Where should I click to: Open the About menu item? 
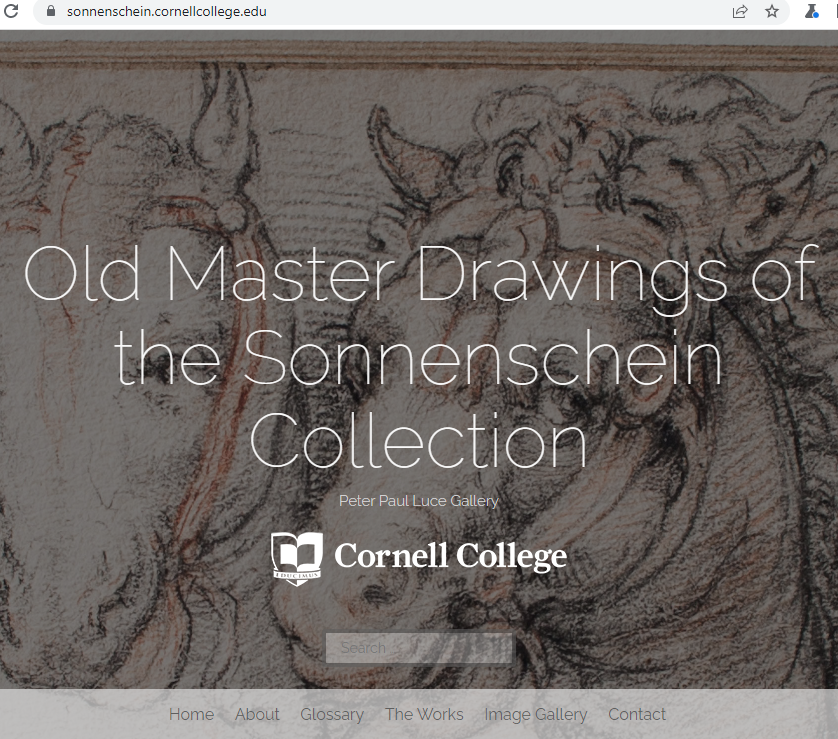[257, 714]
